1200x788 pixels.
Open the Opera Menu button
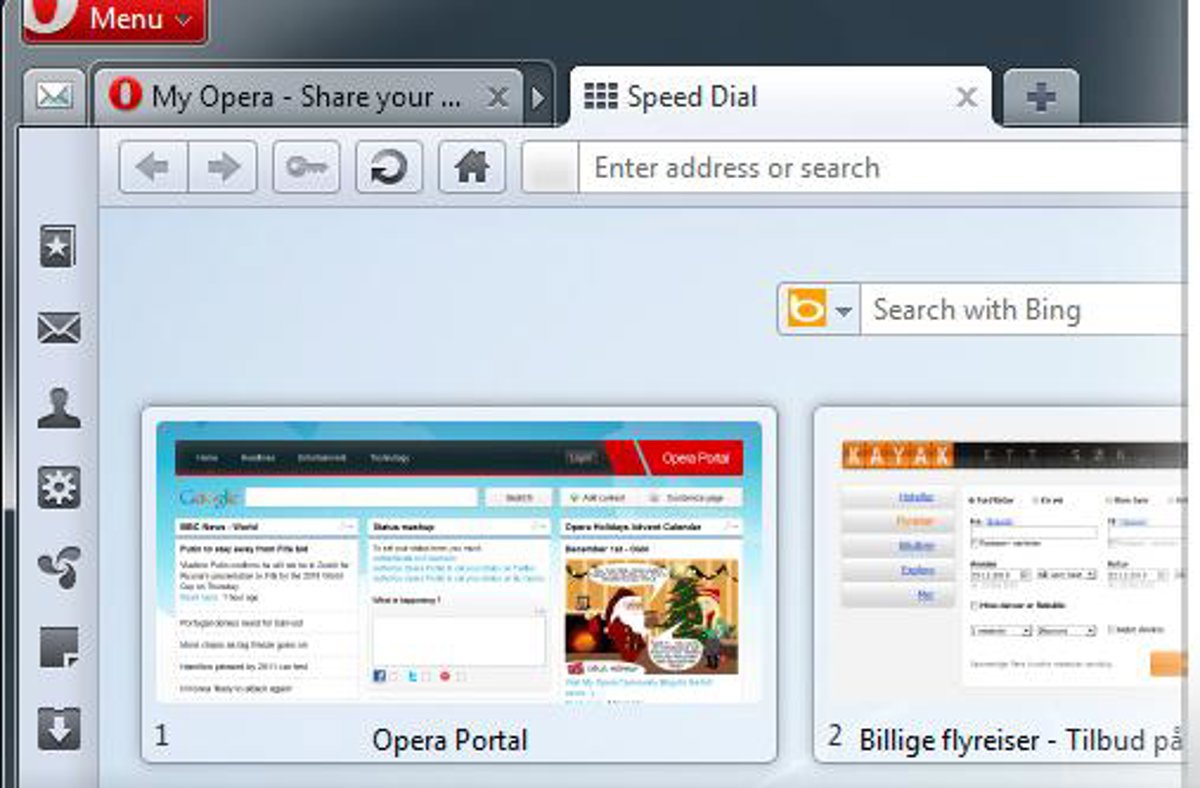tap(114, 19)
